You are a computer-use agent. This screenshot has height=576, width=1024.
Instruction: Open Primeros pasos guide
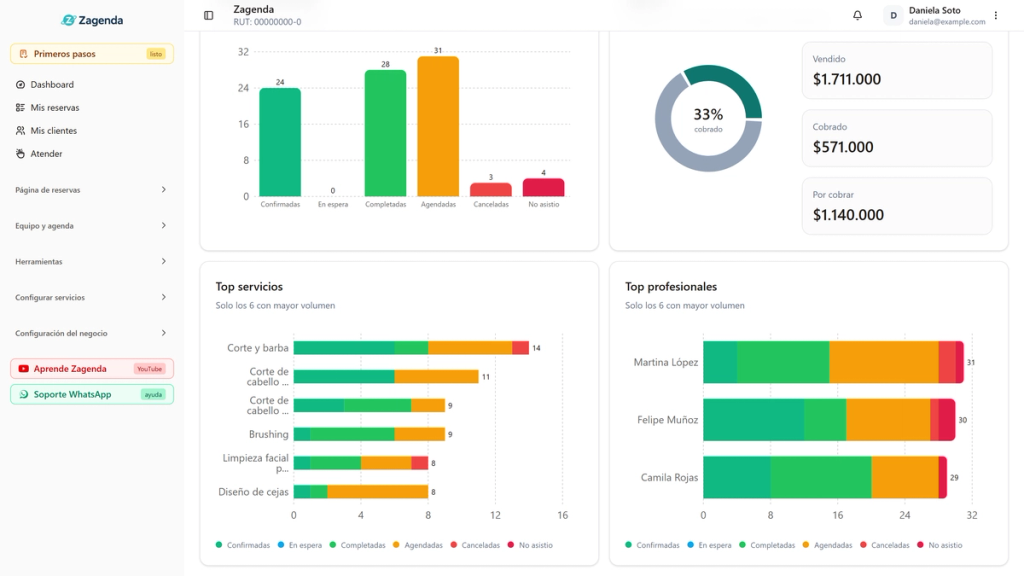[91, 54]
